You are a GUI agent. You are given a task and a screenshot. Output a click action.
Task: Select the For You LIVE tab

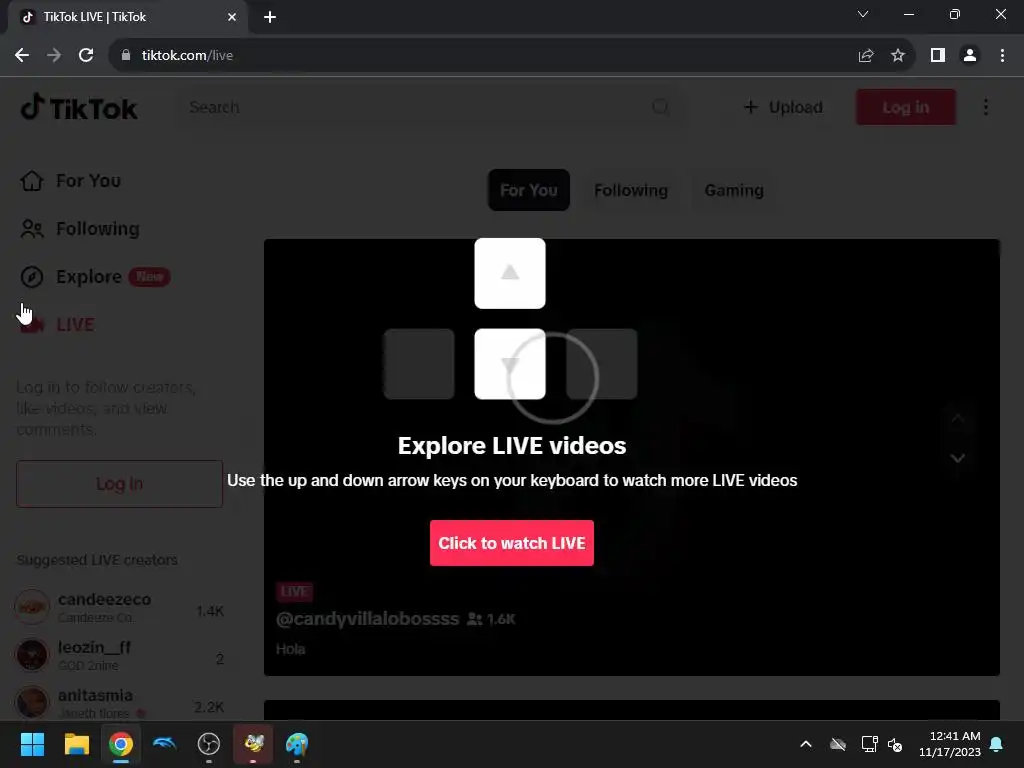coord(528,190)
